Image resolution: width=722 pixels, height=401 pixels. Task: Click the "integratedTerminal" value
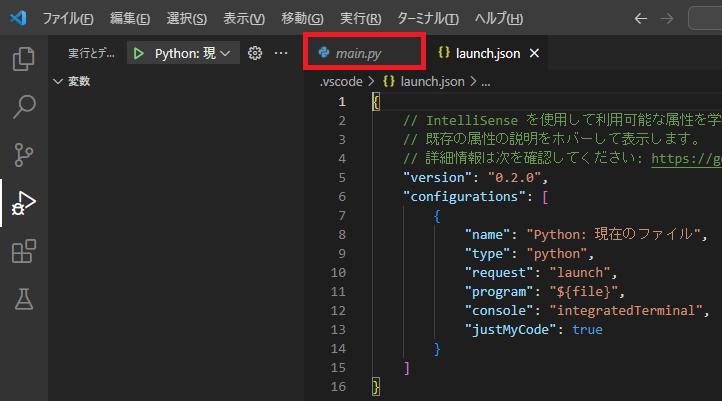[626, 311]
